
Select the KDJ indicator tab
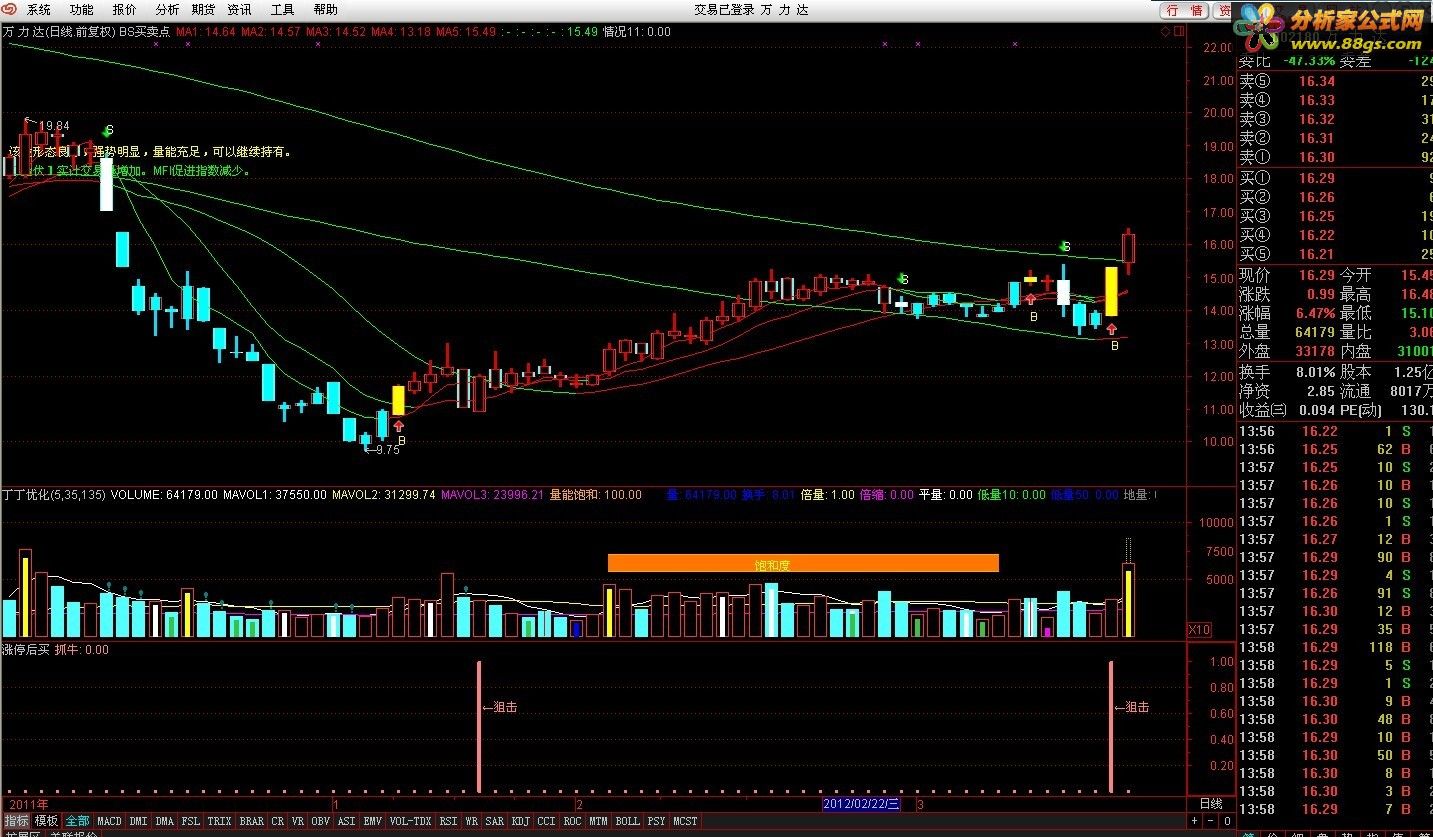520,821
